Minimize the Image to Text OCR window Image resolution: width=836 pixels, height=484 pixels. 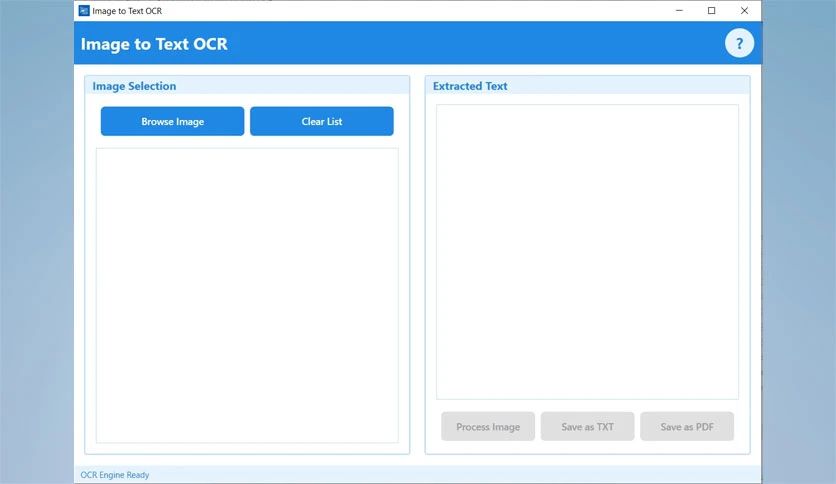coord(679,11)
